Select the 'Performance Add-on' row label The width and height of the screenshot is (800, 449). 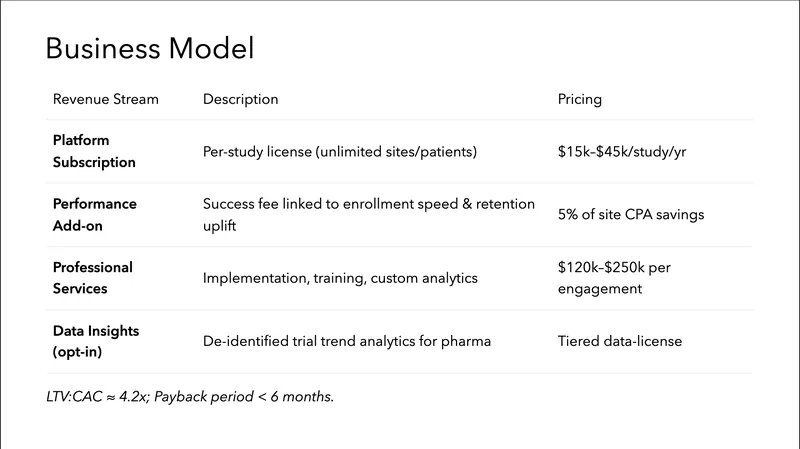pos(94,214)
